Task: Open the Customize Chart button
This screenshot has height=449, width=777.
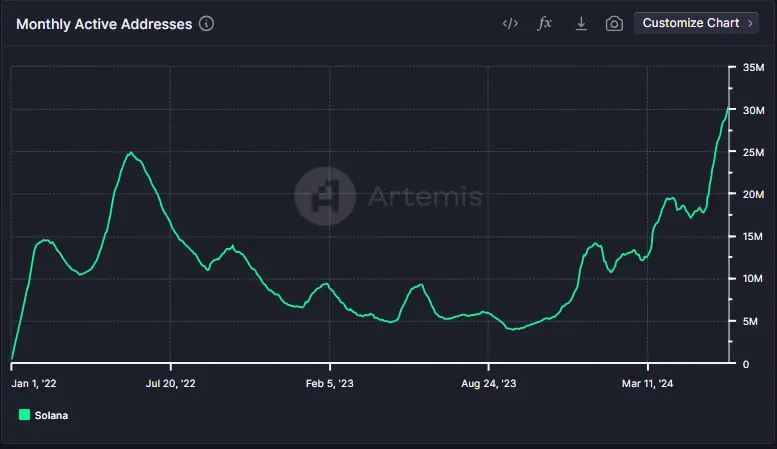Action: (x=690, y=23)
